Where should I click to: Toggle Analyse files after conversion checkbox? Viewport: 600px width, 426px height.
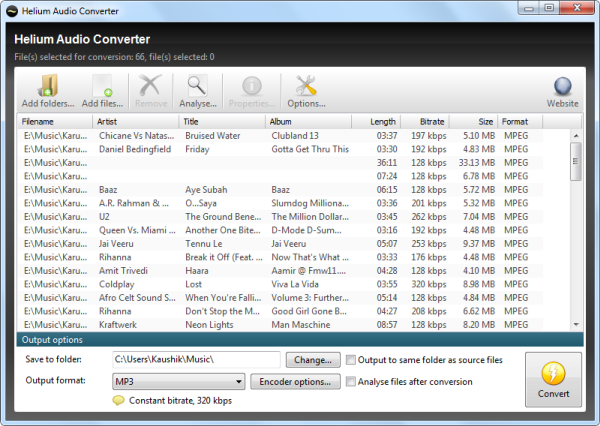352,381
